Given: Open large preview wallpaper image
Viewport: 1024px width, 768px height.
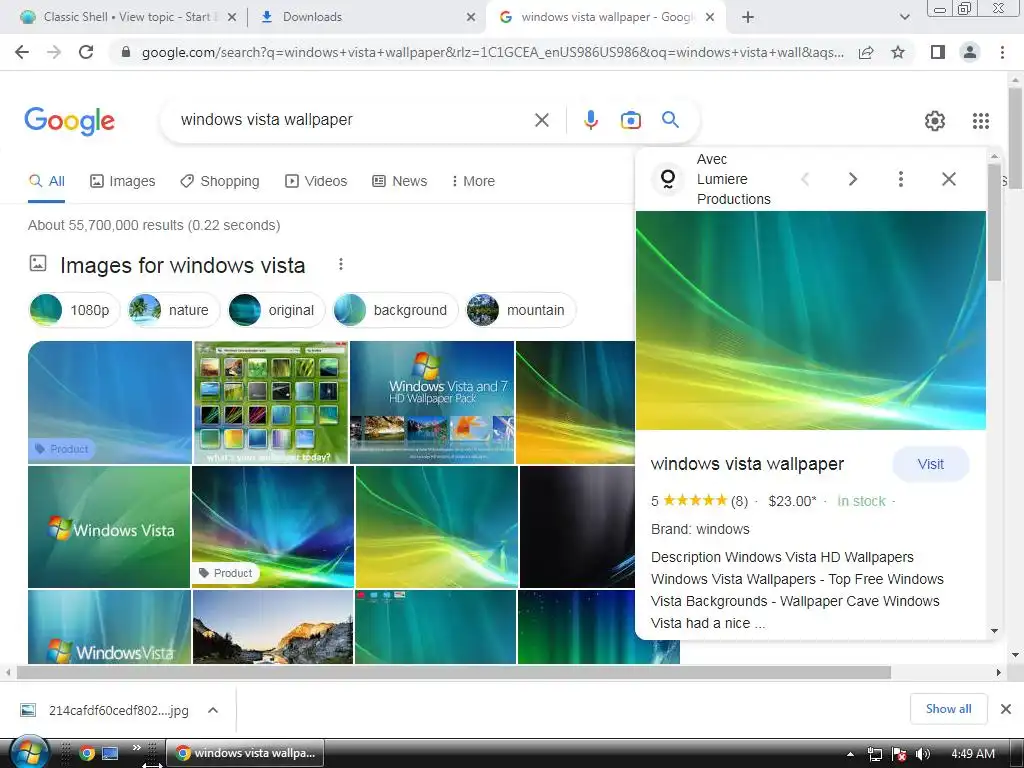Looking at the screenshot, I should 810,320.
